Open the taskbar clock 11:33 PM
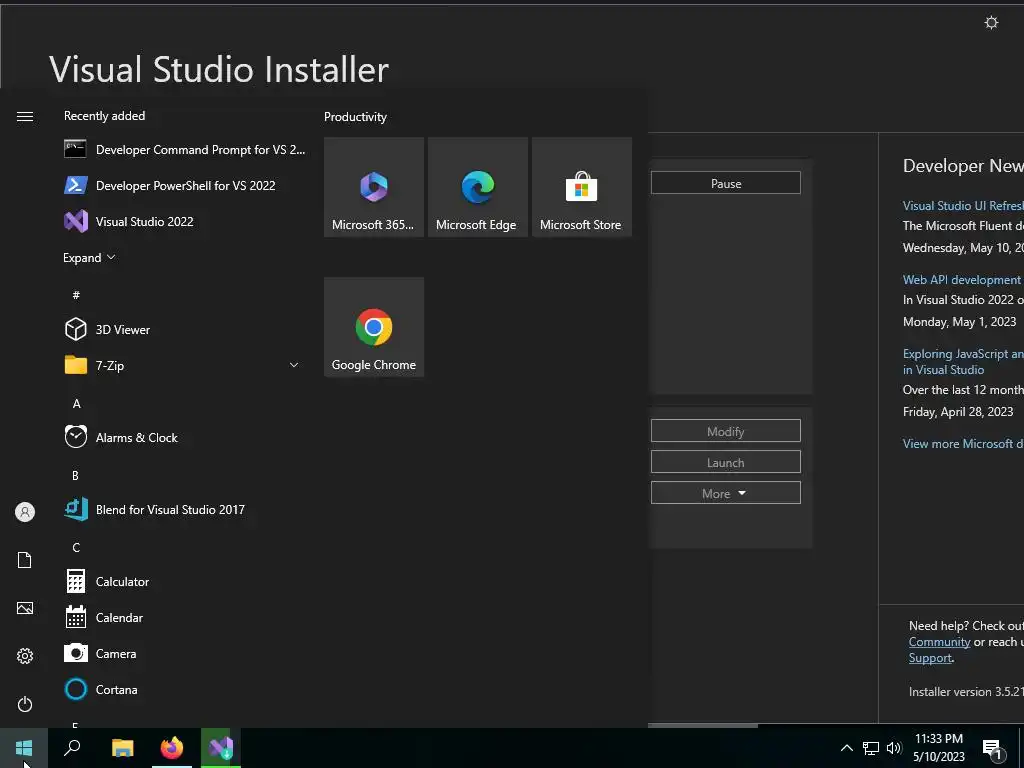Viewport: 1024px width, 768px height. click(938, 748)
